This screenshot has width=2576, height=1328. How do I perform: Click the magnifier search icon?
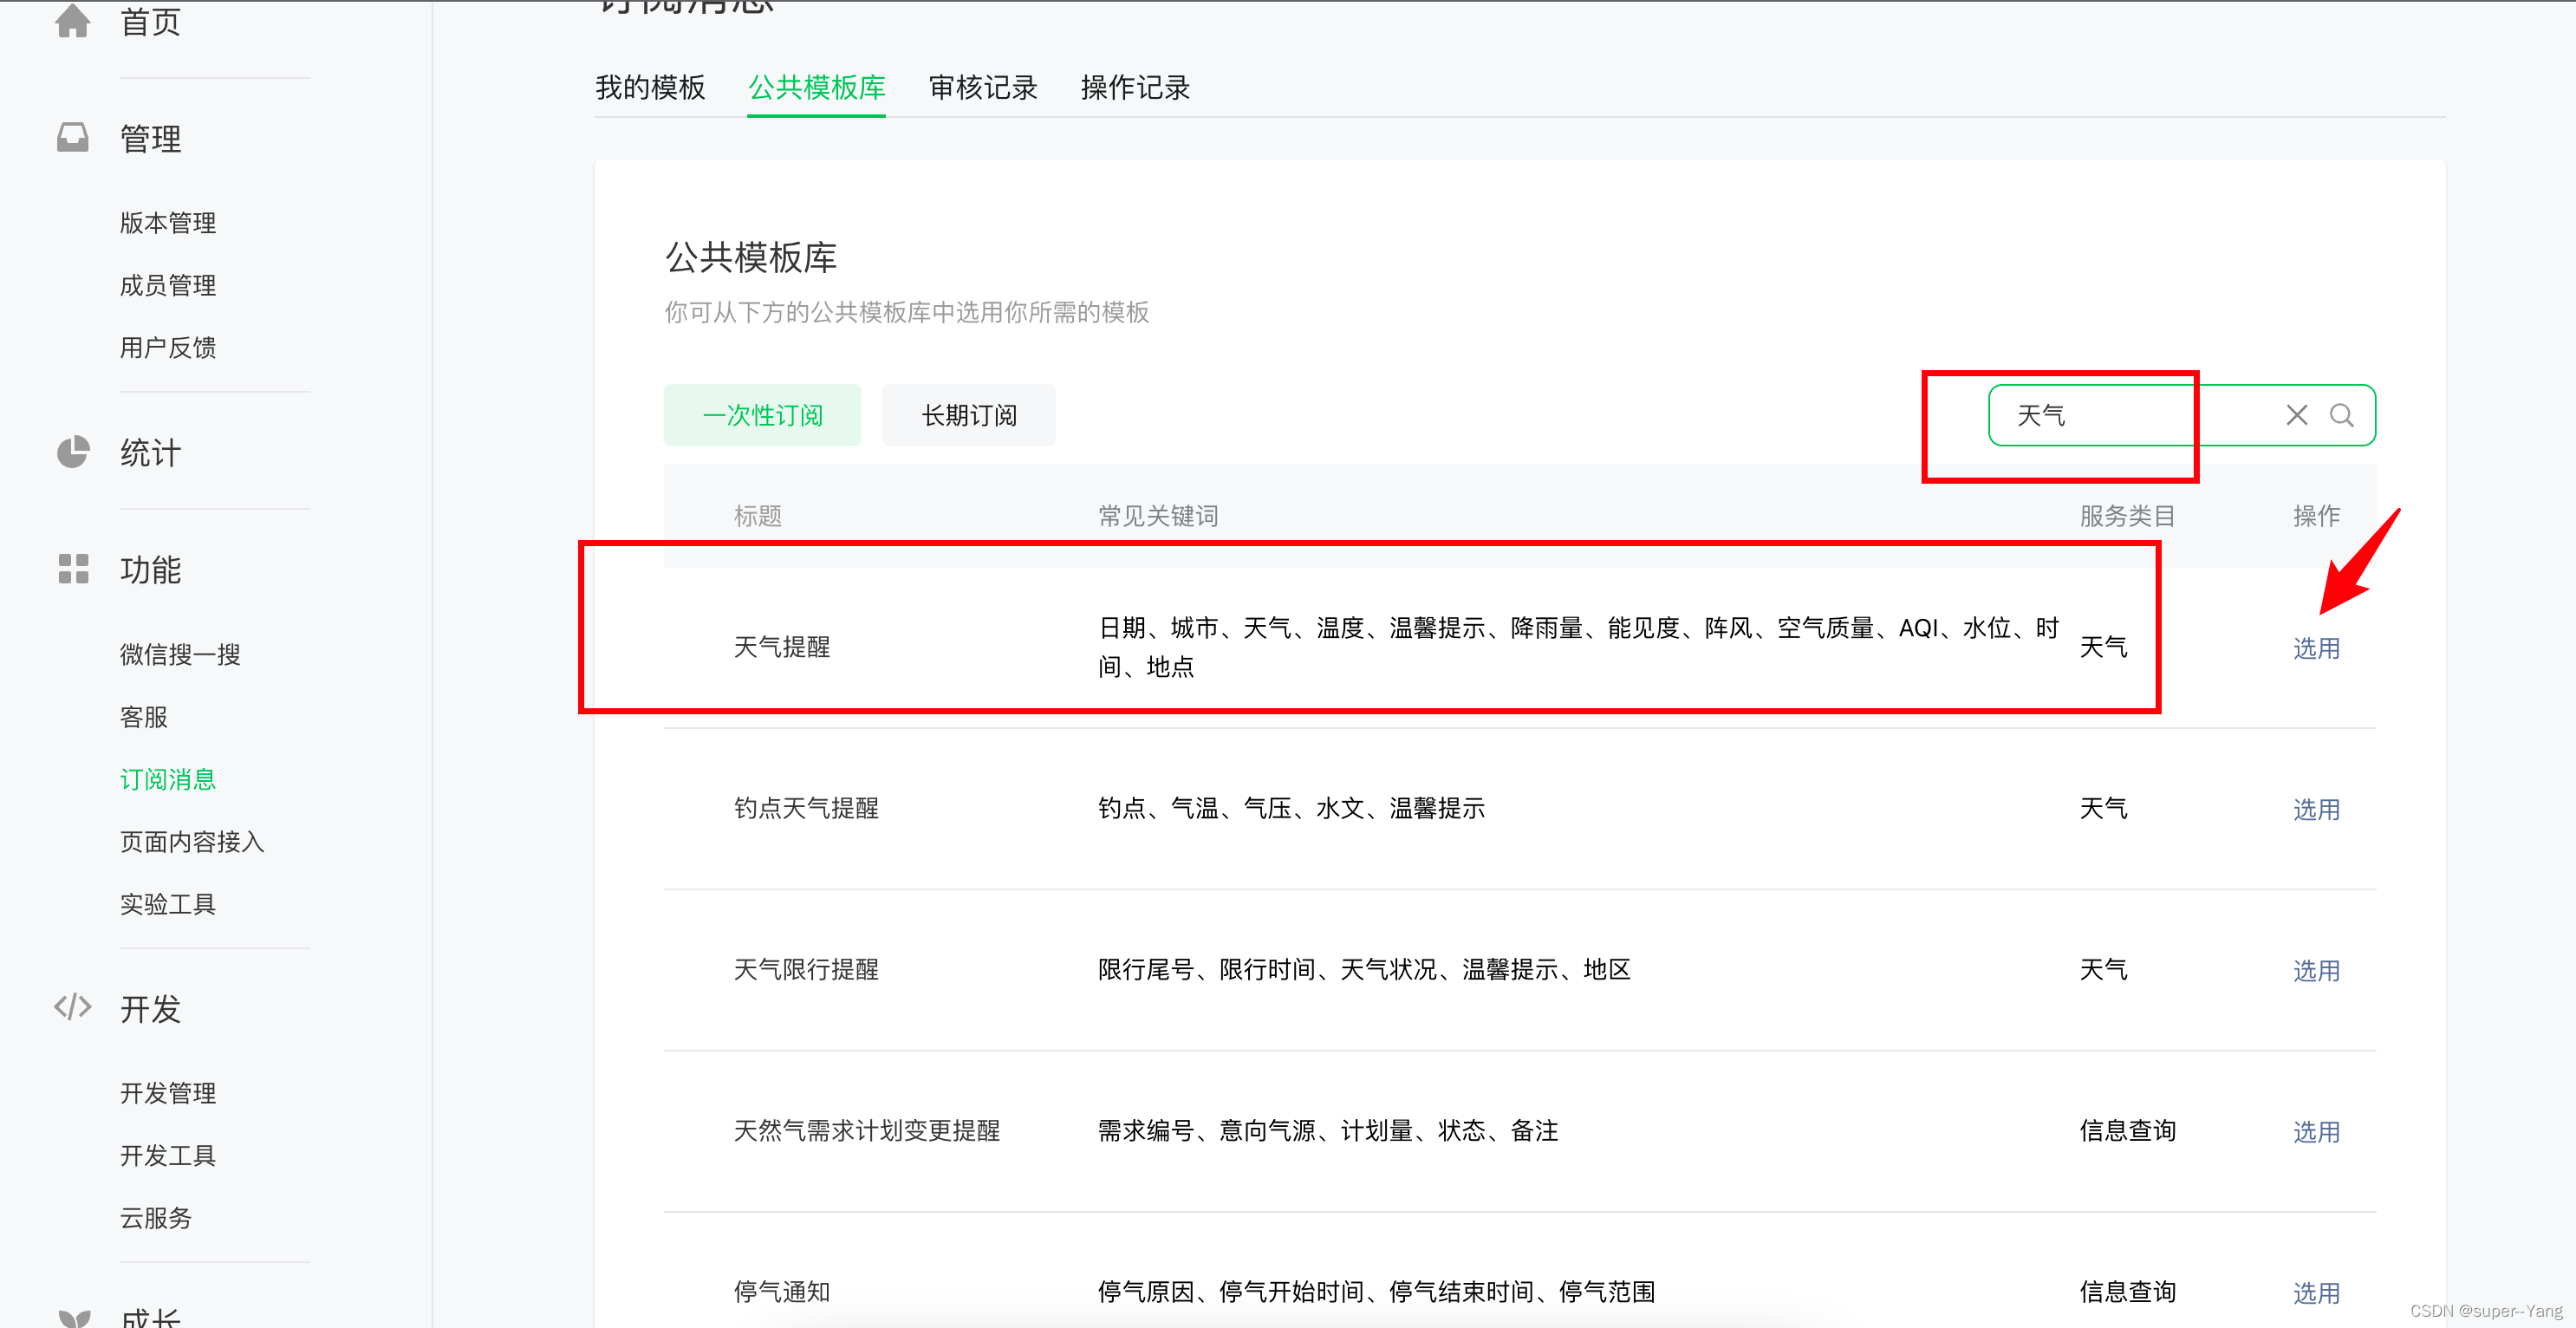[x=2341, y=415]
